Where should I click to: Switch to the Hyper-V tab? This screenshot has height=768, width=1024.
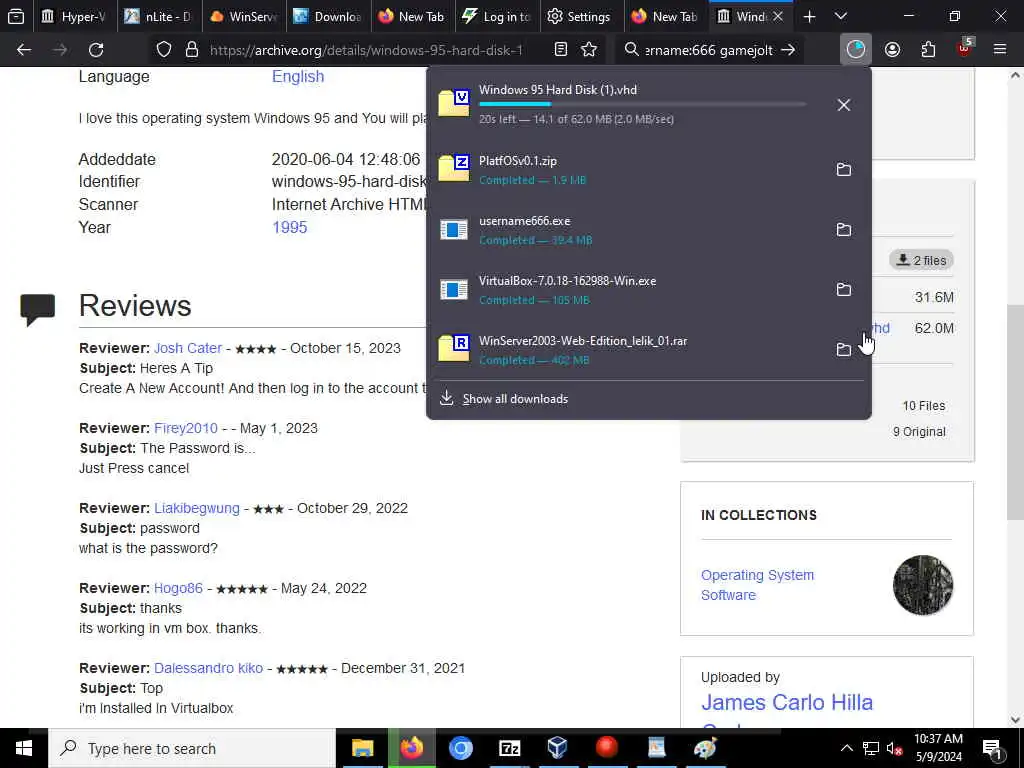click(73, 16)
